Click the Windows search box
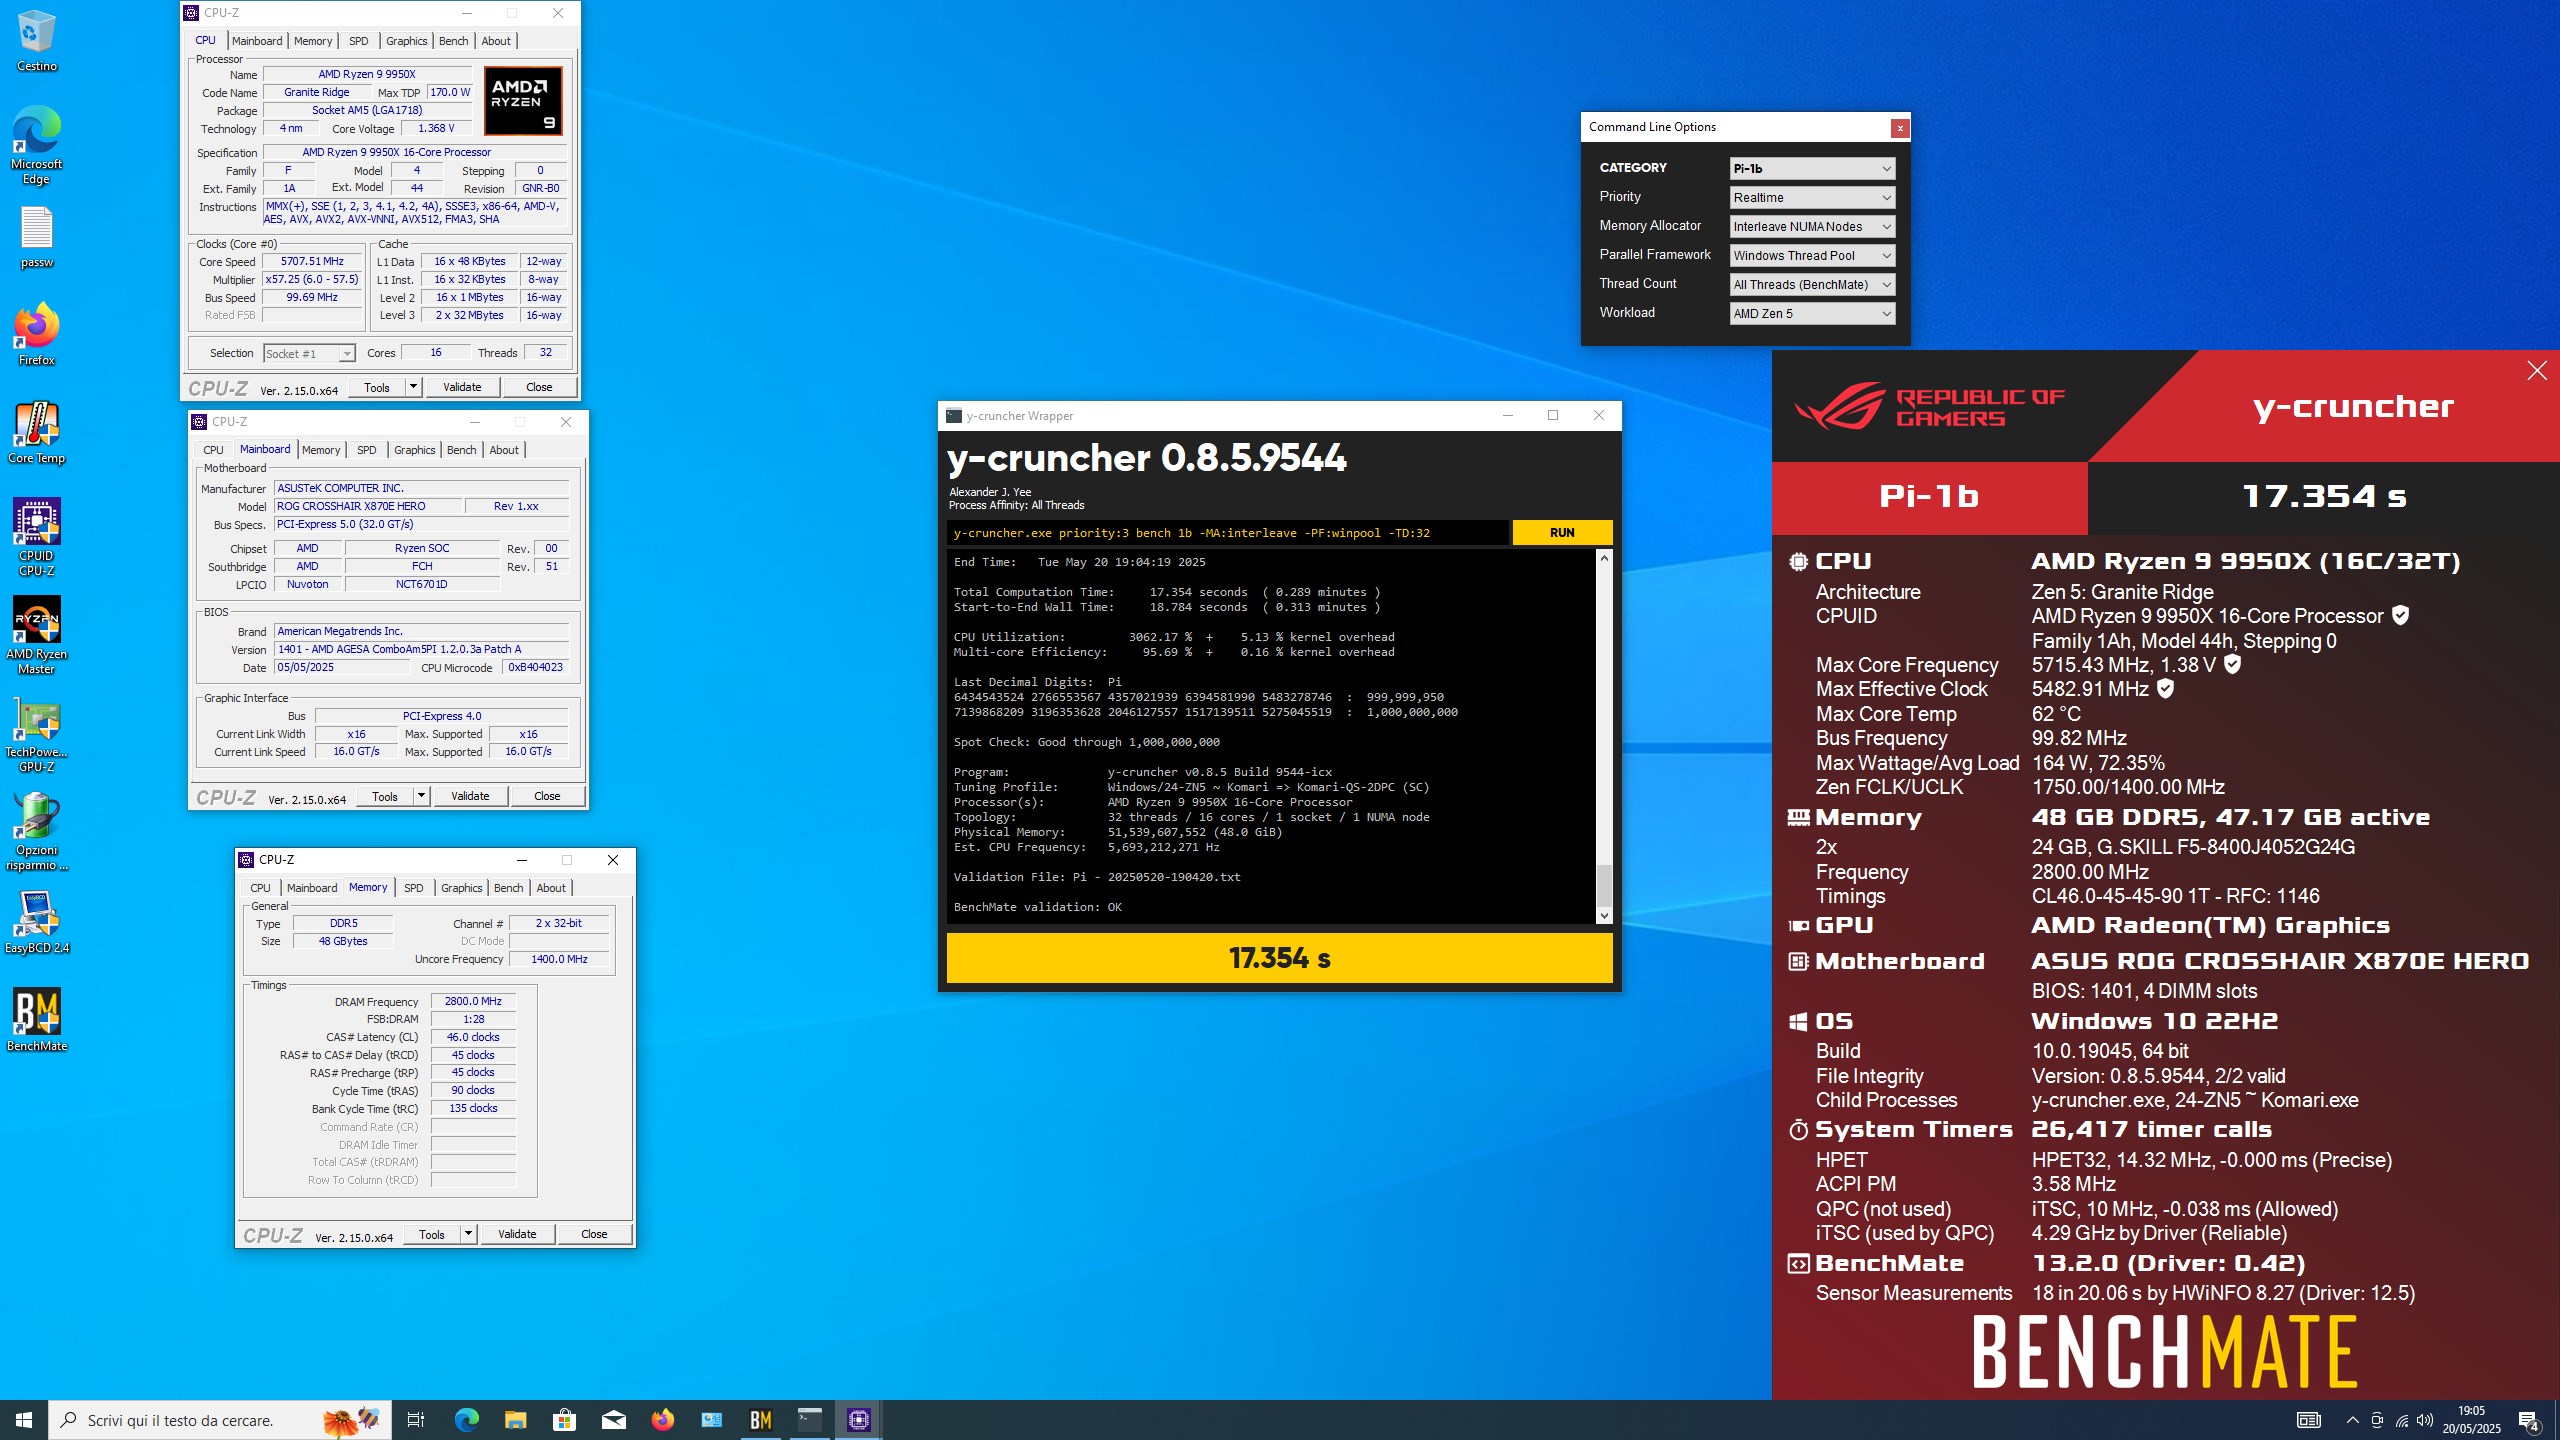The height and width of the screenshot is (1440, 2560). tap(220, 1420)
